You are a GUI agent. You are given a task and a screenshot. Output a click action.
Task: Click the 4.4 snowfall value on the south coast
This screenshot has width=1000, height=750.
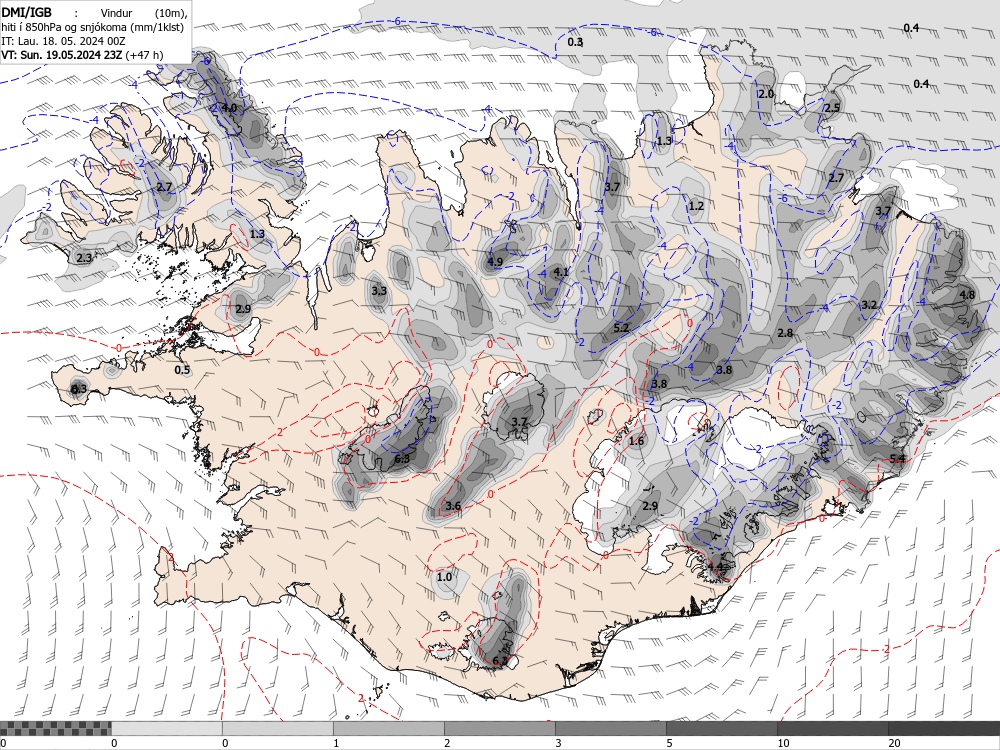pos(716,565)
